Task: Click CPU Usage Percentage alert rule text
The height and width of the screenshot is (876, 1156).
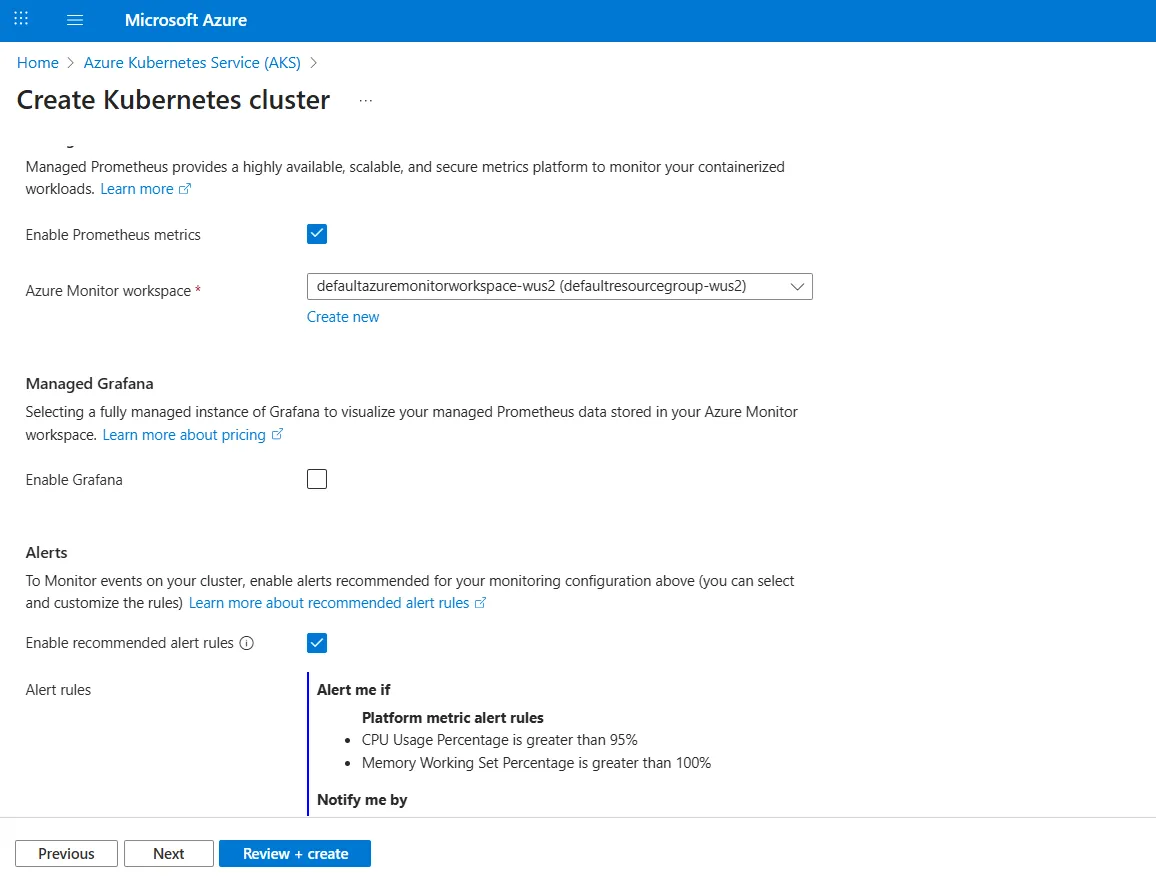Action: [x=499, y=740]
